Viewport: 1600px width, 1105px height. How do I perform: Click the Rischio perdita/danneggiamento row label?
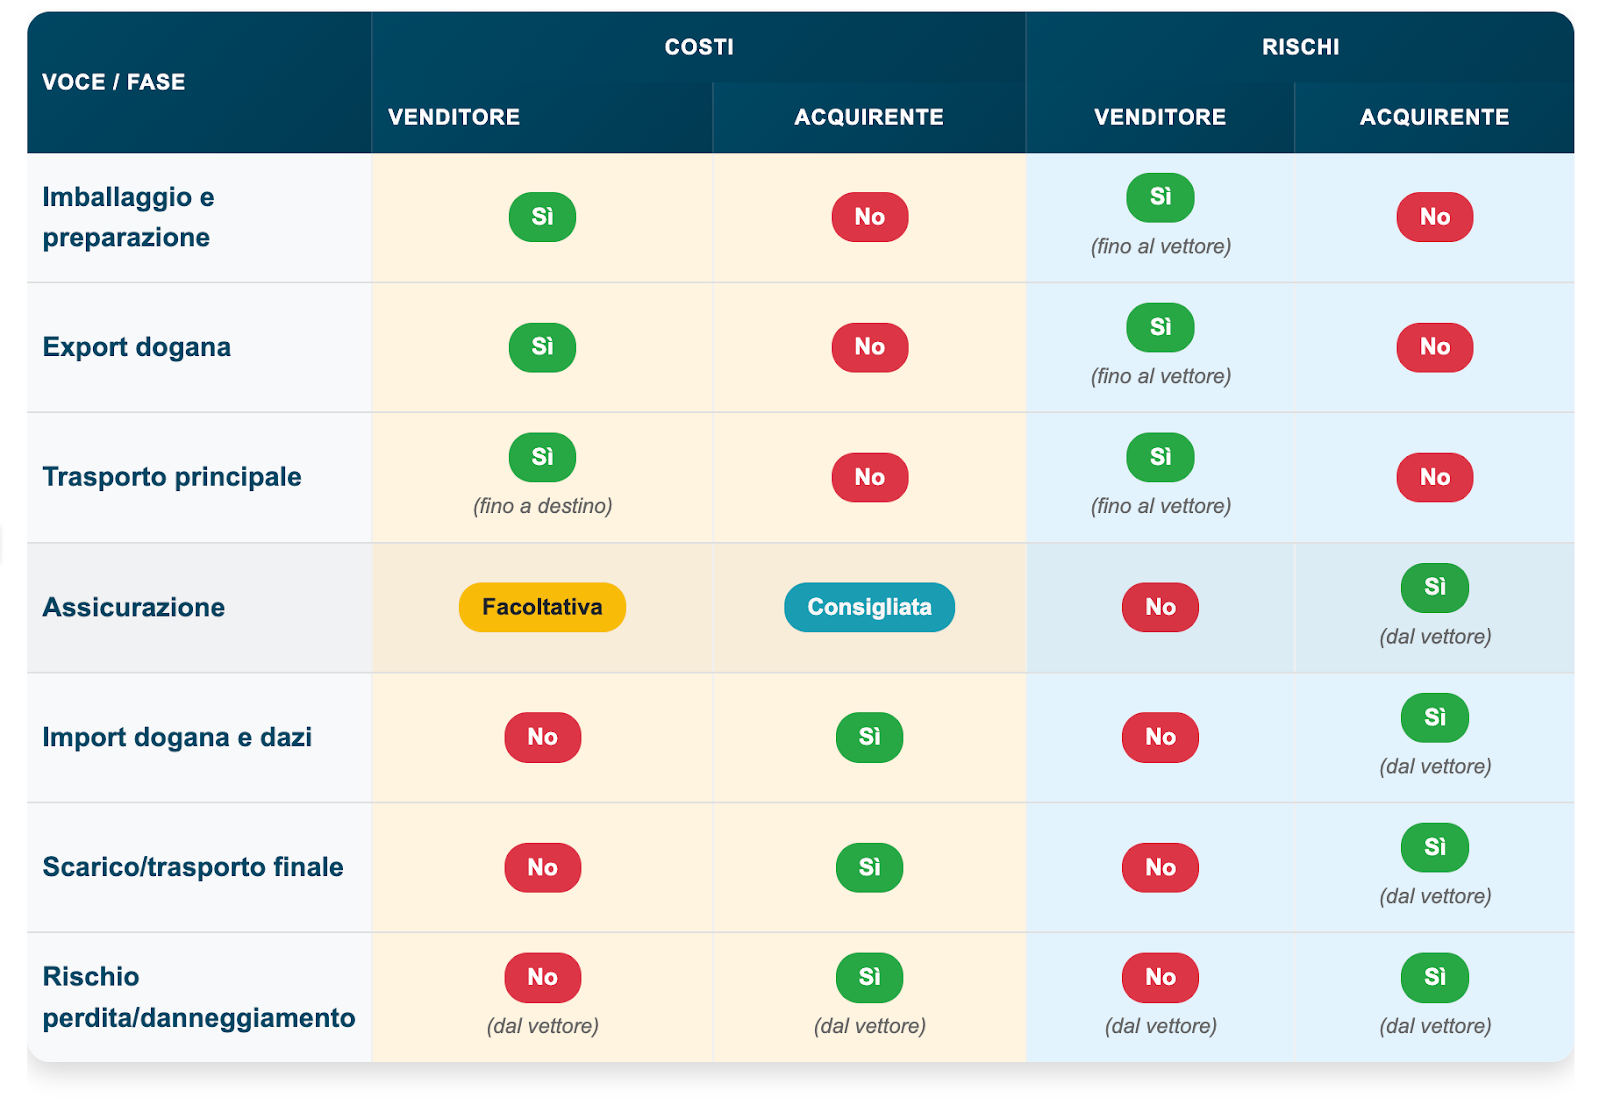point(198,997)
